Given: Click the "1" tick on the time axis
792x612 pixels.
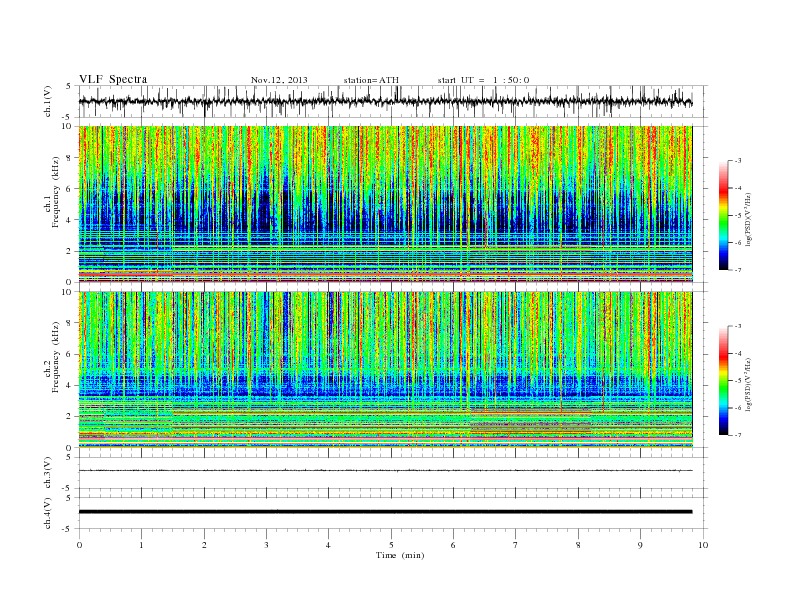Looking at the screenshot, I should click(x=141, y=545).
